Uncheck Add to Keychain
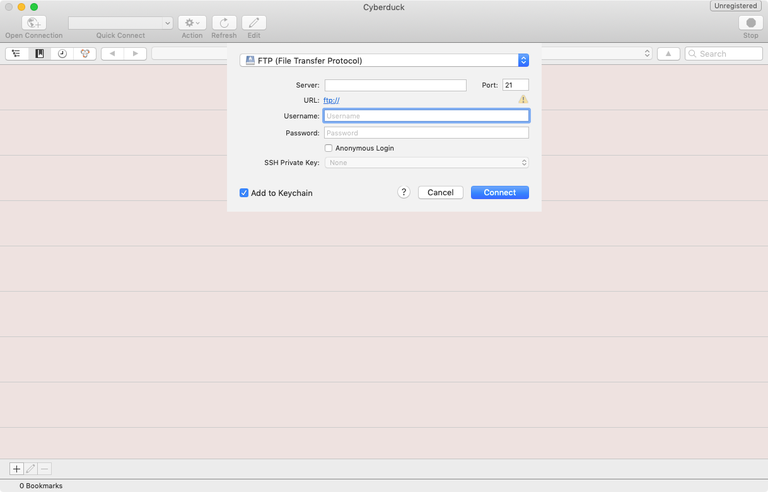 [x=244, y=193]
